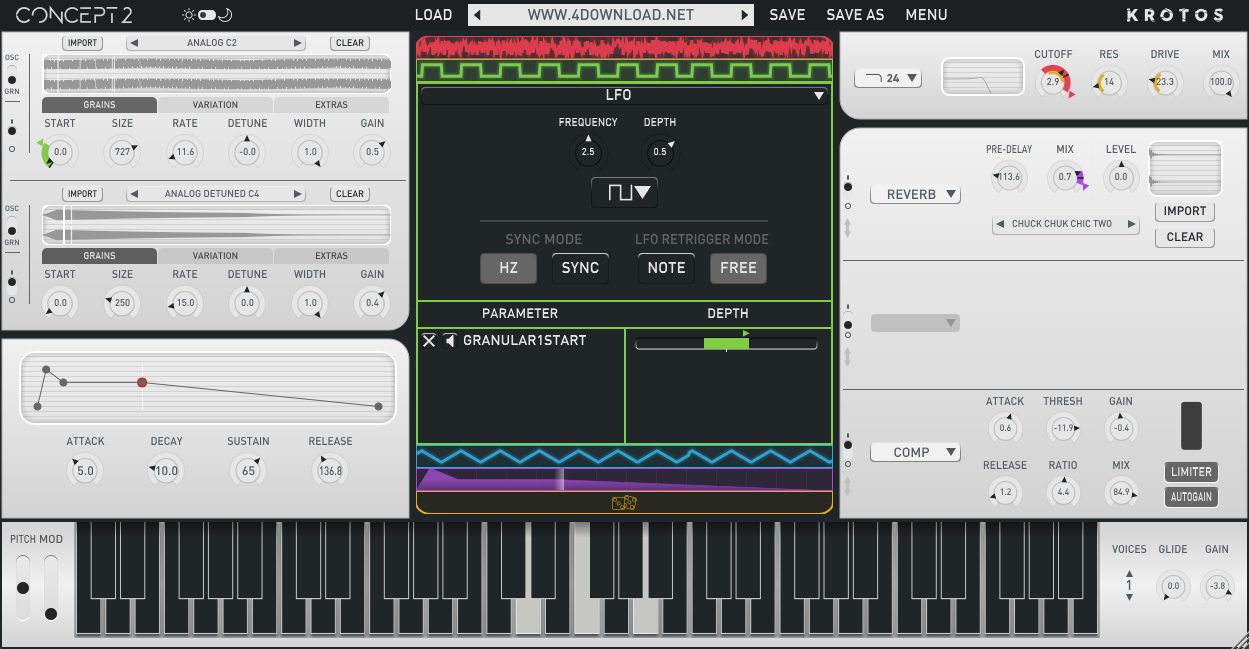Open the COMP effect type dropdown

[915, 453]
